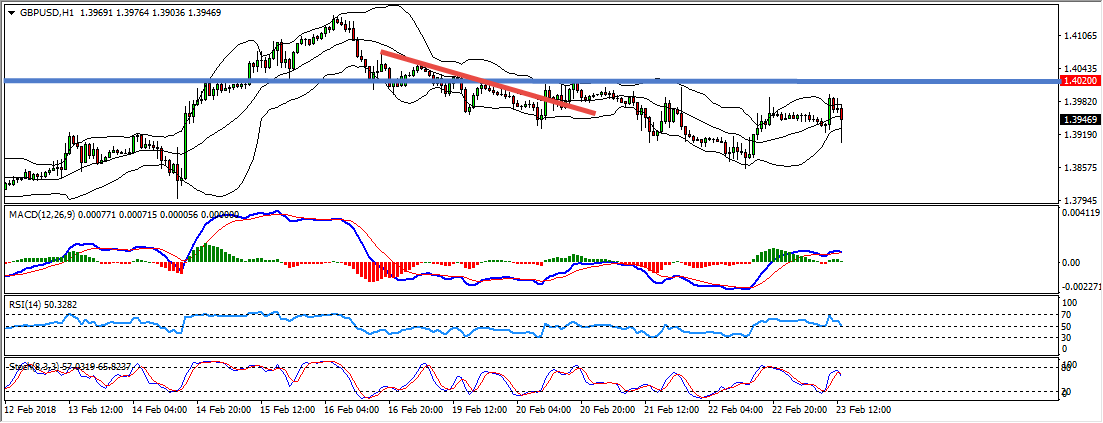
Task: Click the triangle arrow beside GBPUSD,H1
Action: click(11, 12)
